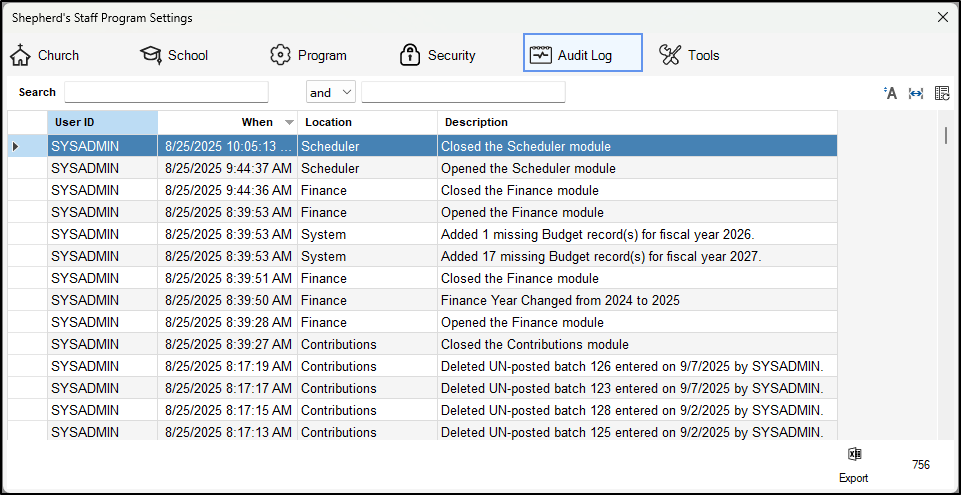Click the font size adjustment icon

tap(890, 93)
